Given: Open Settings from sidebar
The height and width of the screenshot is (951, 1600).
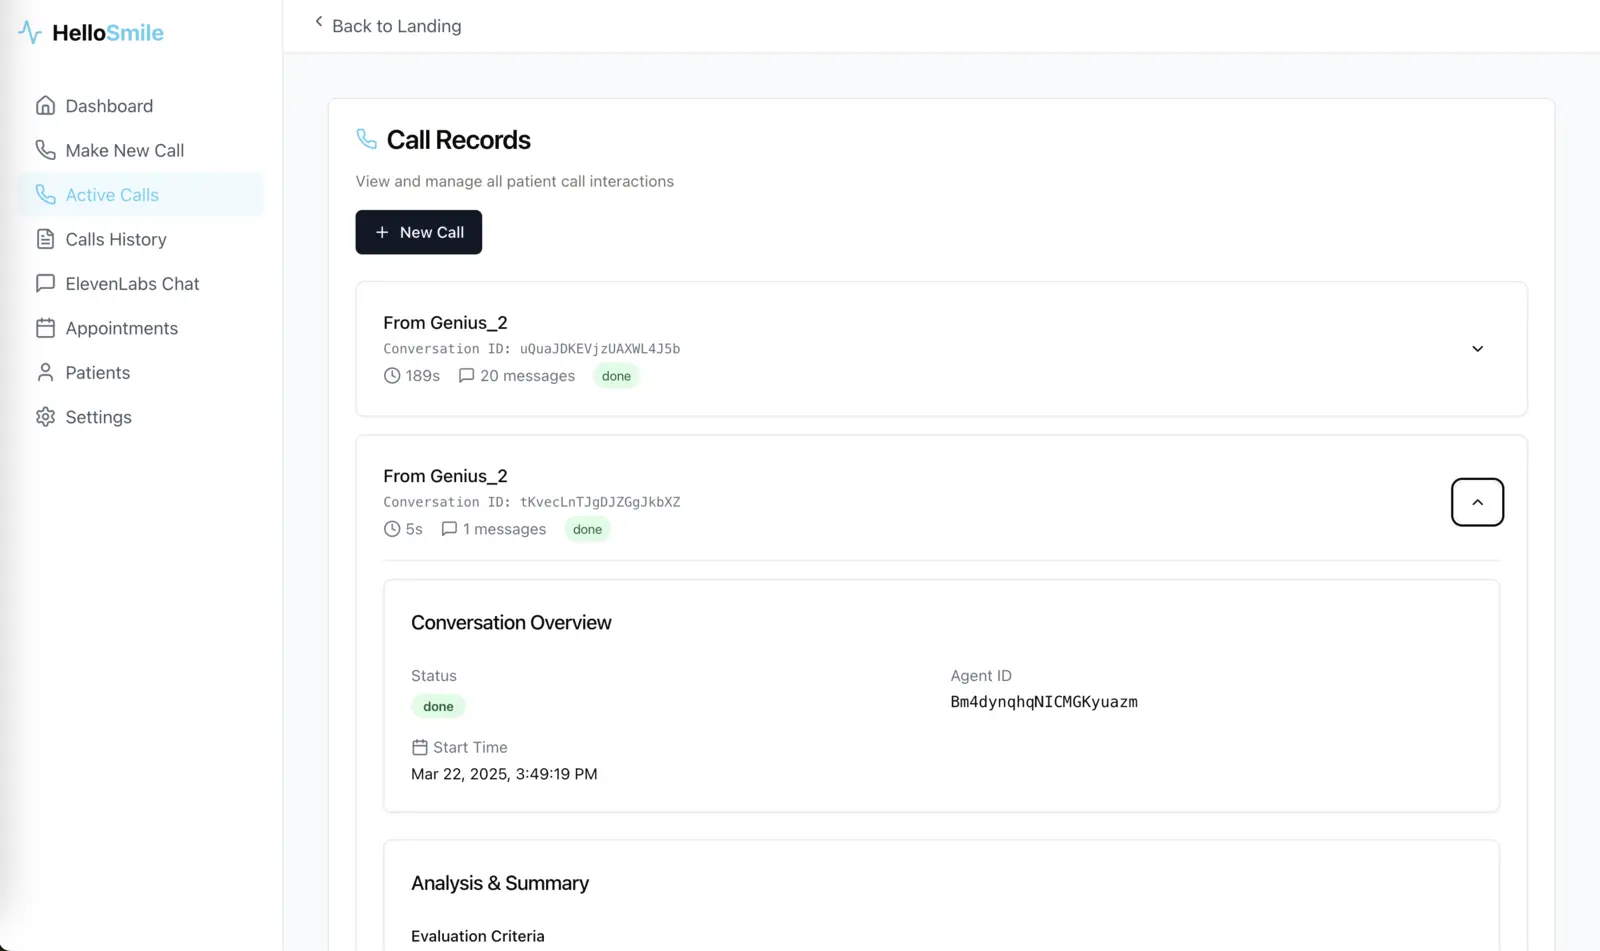Looking at the screenshot, I should coord(140,417).
